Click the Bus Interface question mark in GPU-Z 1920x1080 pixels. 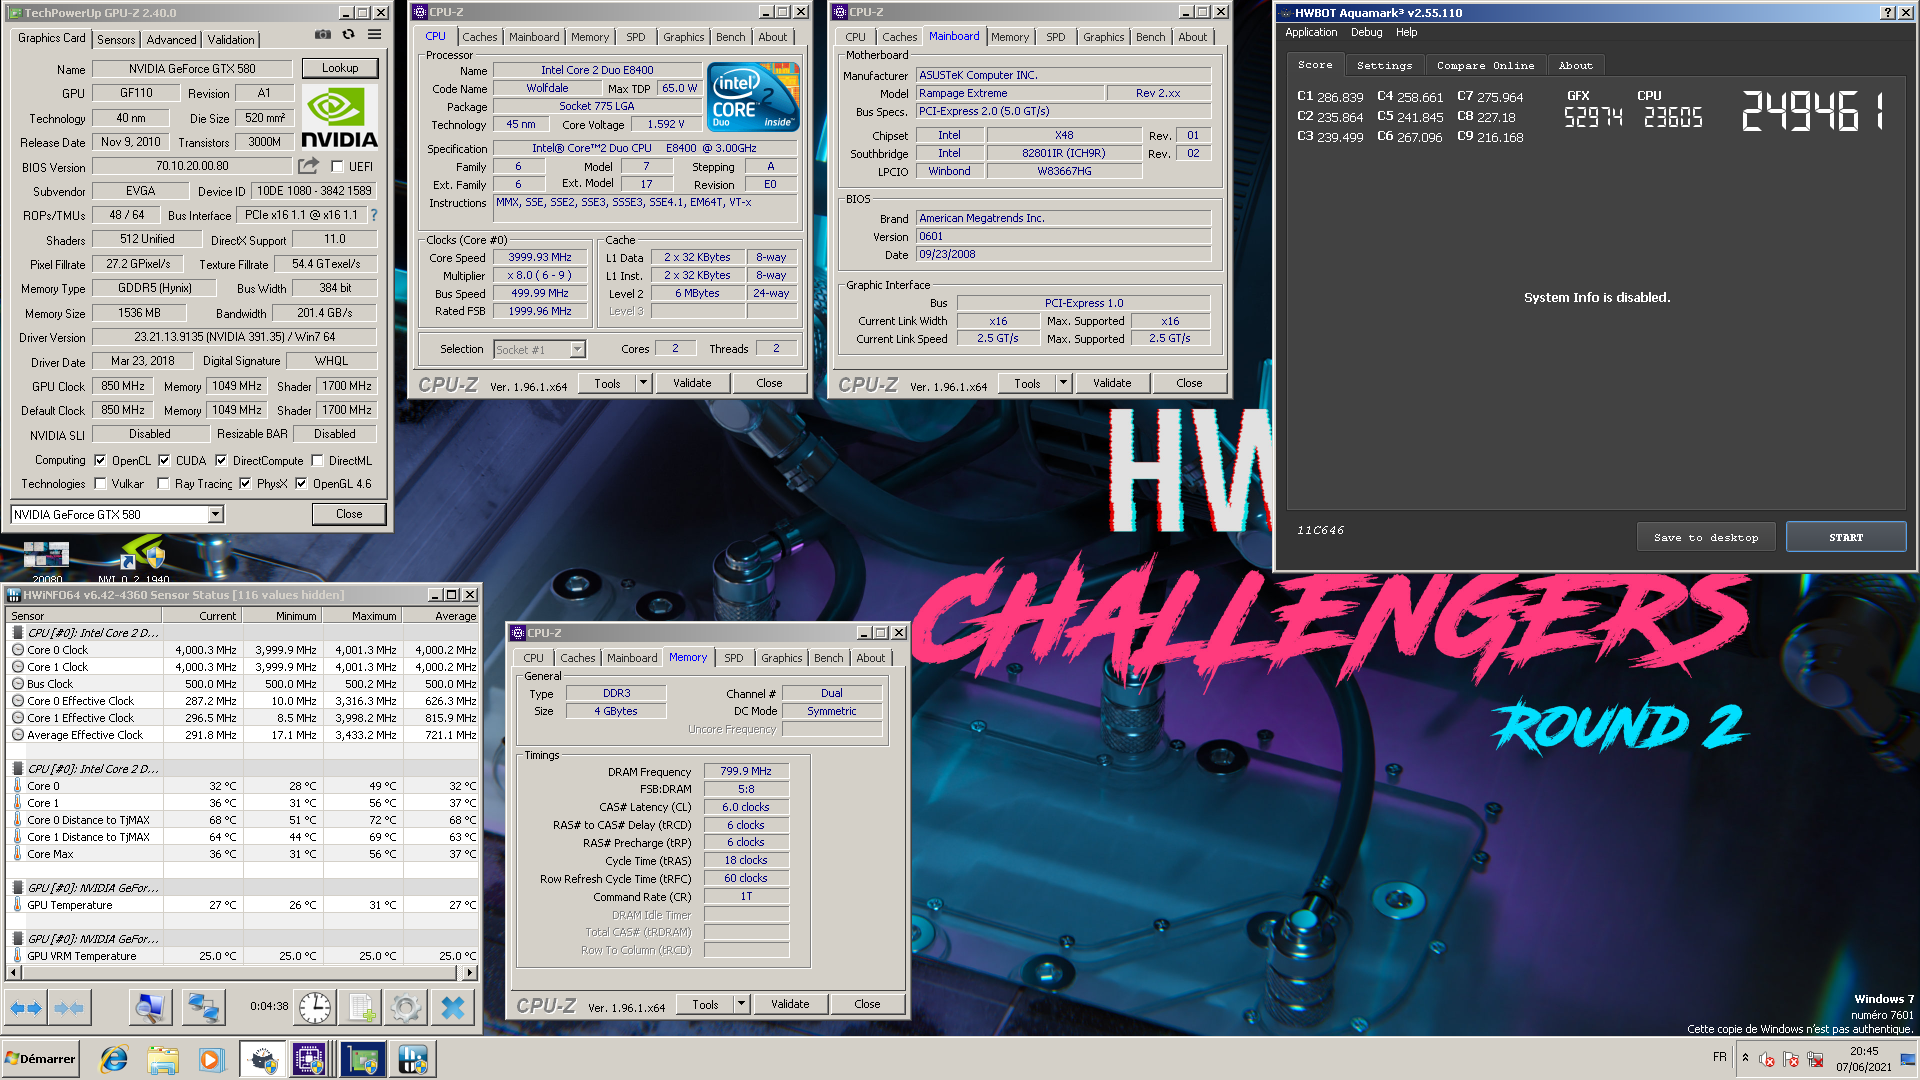coord(374,215)
